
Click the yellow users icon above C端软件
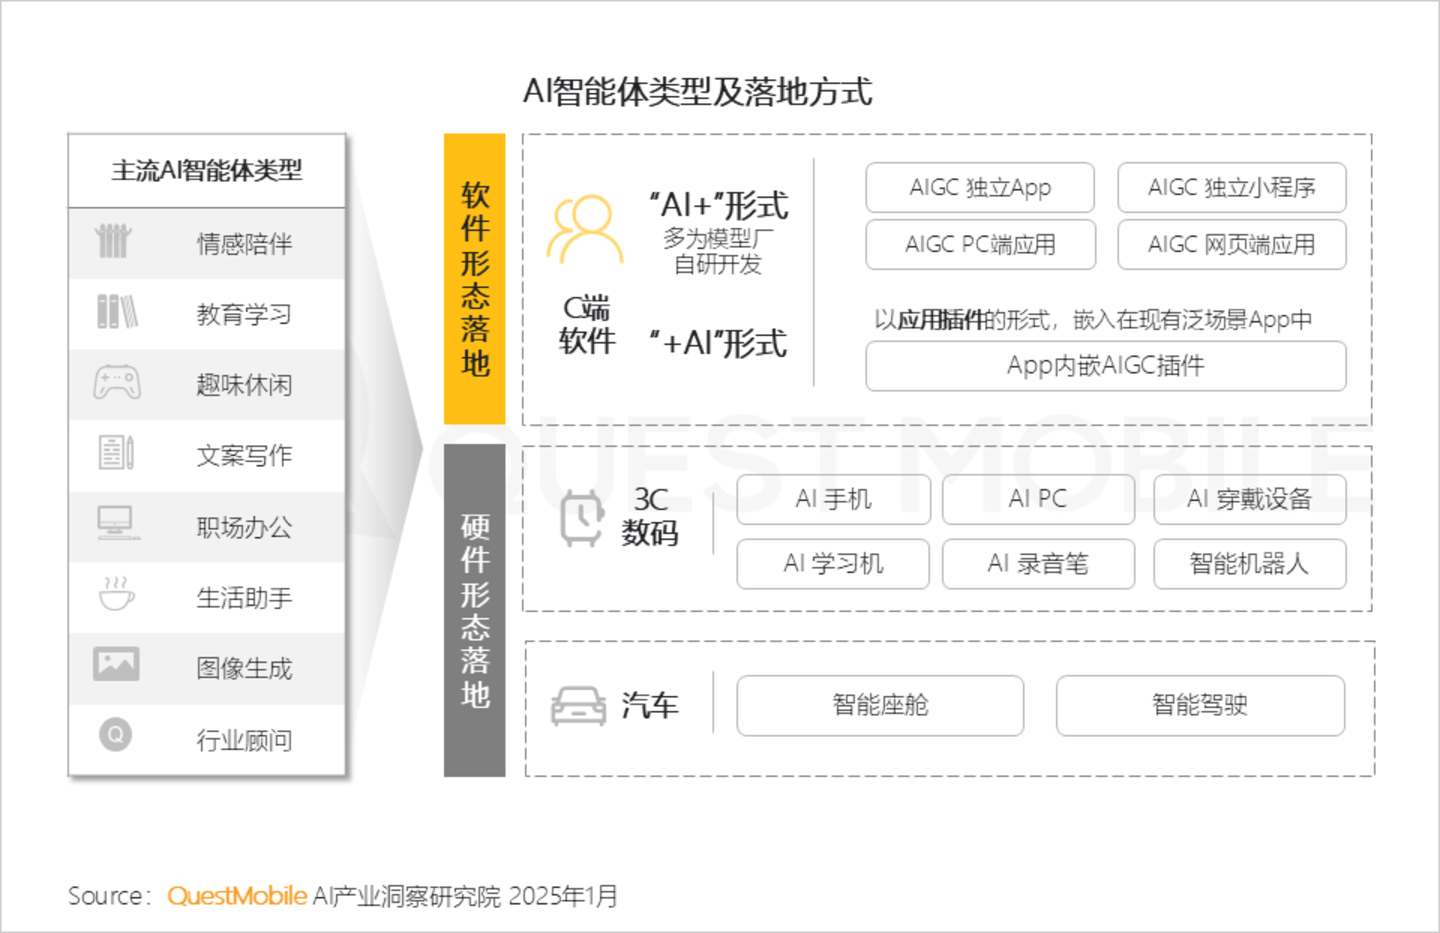pyautogui.click(x=584, y=229)
